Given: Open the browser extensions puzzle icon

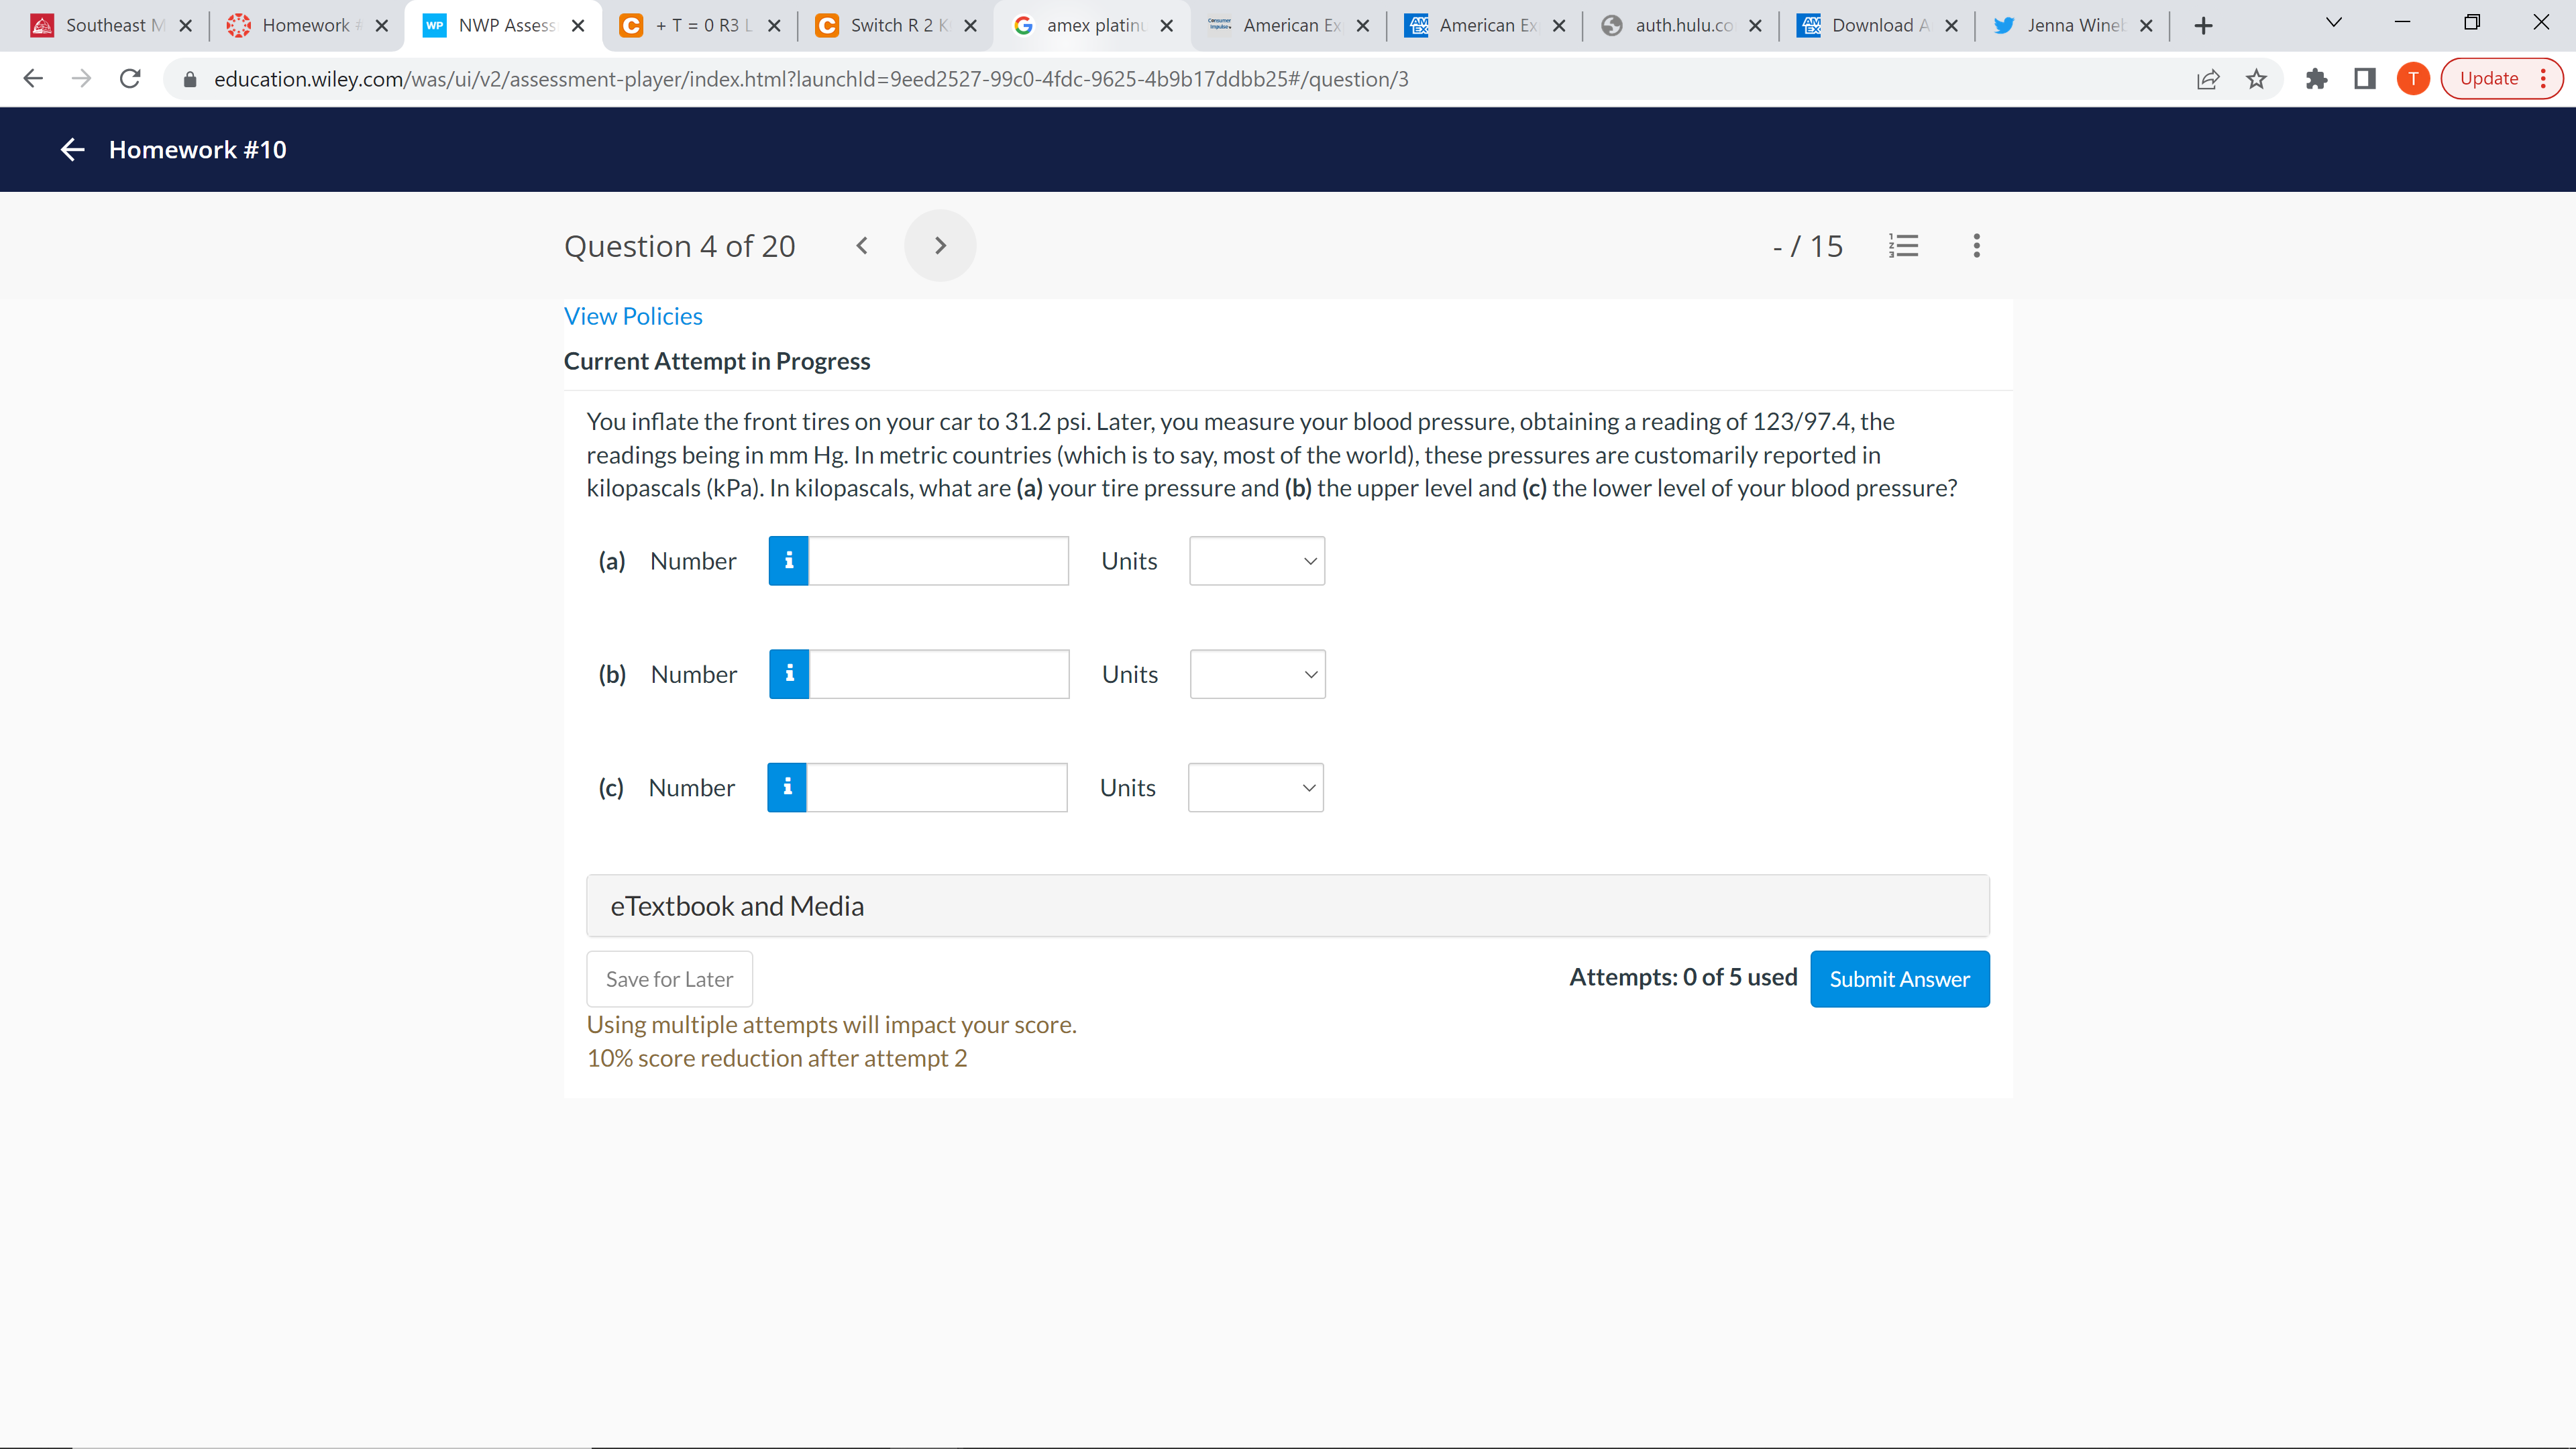Looking at the screenshot, I should pyautogui.click(x=2316, y=79).
